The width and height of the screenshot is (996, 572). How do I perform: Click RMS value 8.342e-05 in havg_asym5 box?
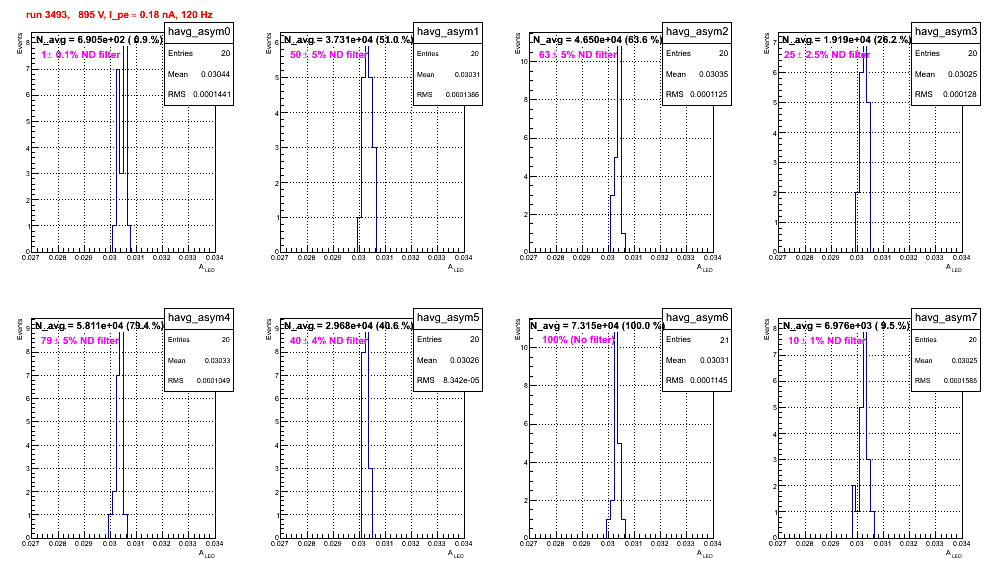tap(461, 381)
